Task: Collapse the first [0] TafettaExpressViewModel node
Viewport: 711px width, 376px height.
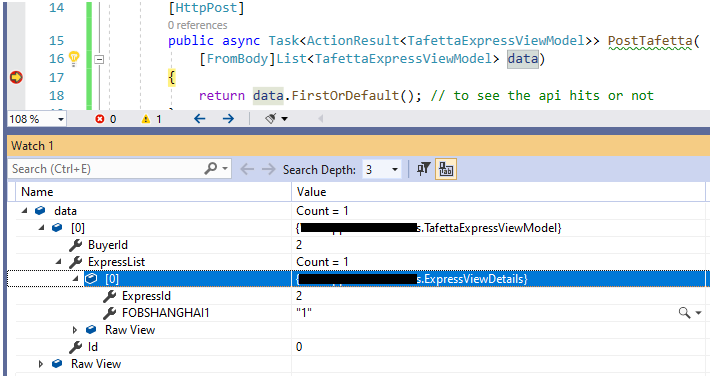Action: (42, 228)
